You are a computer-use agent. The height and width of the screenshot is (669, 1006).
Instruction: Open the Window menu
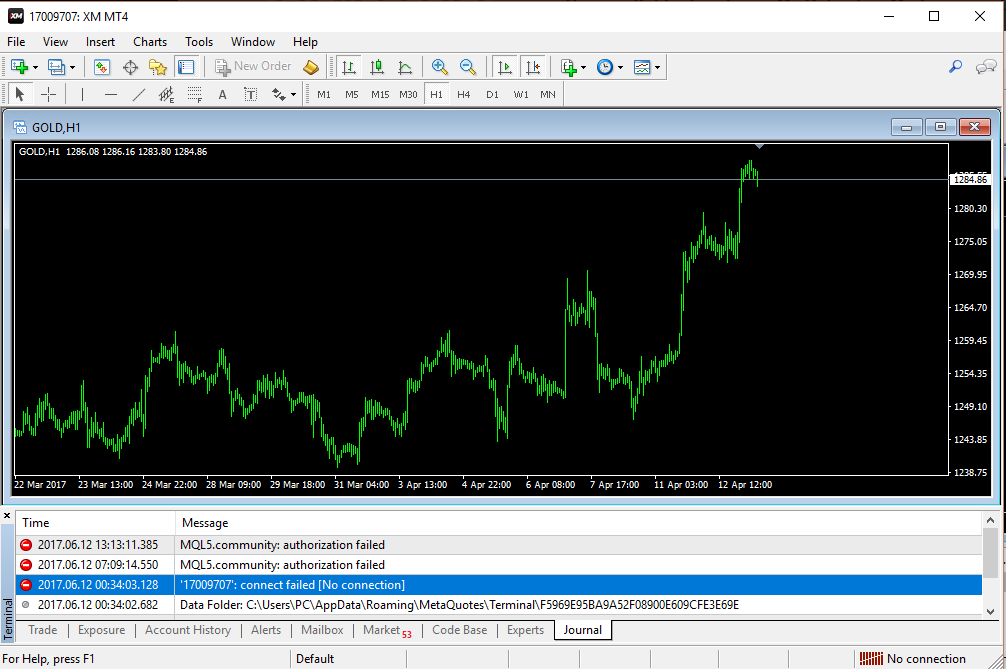click(253, 42)
